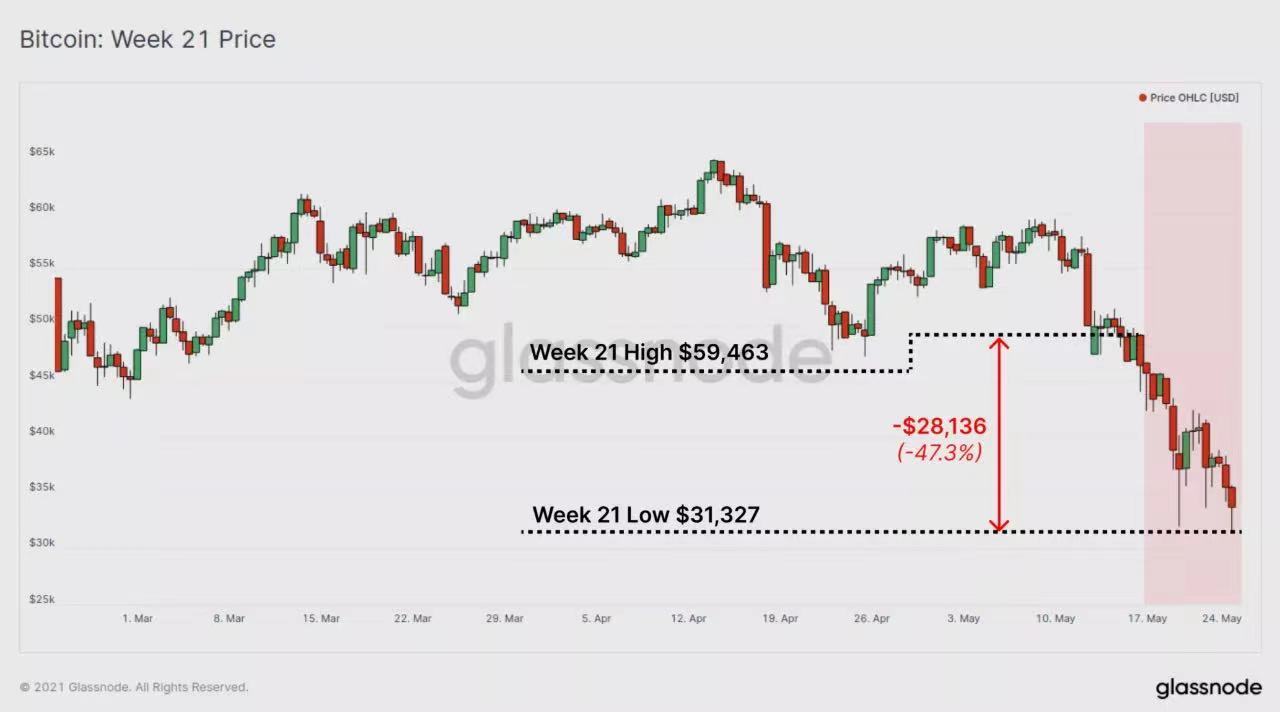1280x712 pixels.
Task: Click the 29. Mar date axis label
Action: [505, 619]
